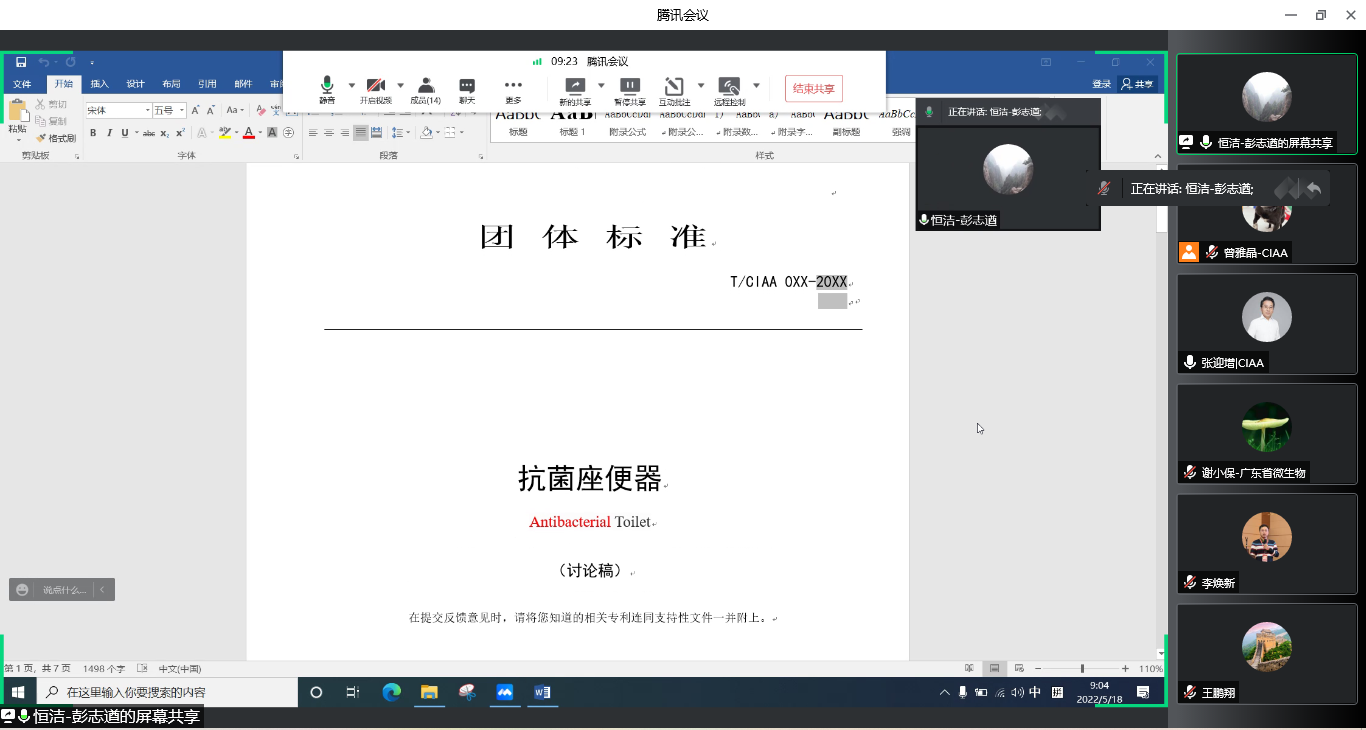The image size is (1366, 730).
Task: Open paragraph shading paint bucket
Action: [427, 133]
